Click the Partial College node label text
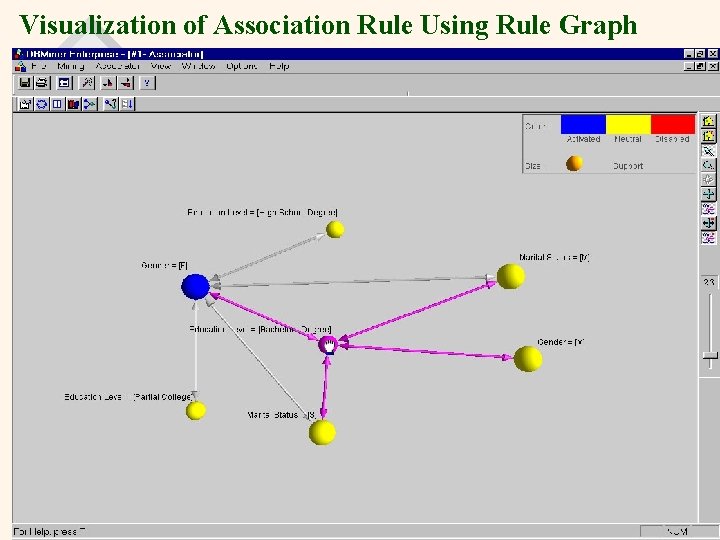The height and width of the screenshot is (540, 720). click(128, 397)
